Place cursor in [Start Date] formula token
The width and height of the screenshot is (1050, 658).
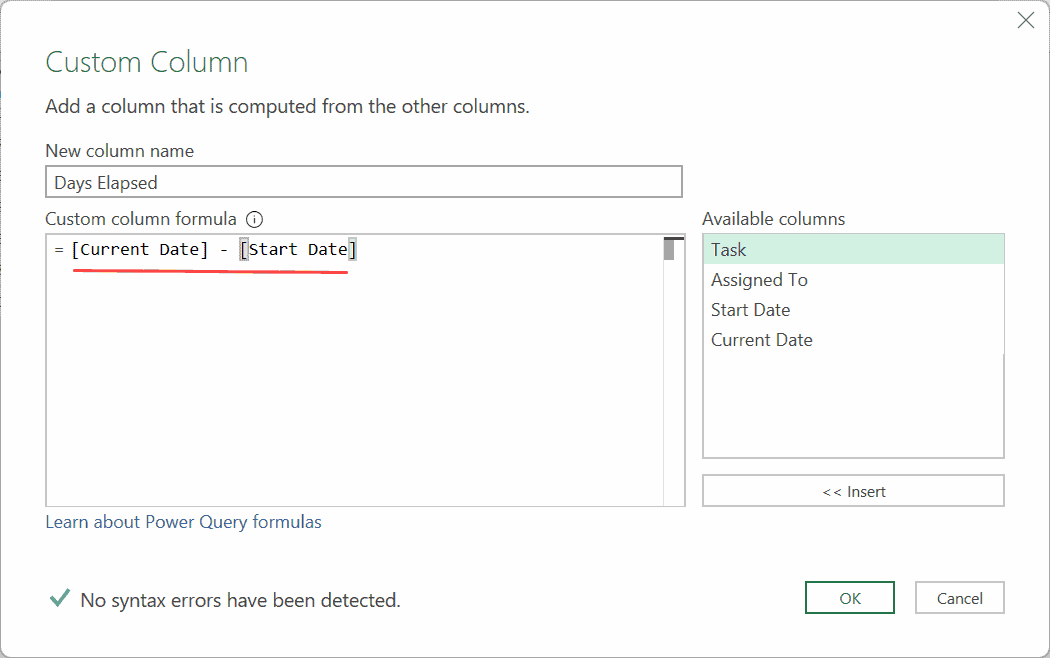[298, 250]
